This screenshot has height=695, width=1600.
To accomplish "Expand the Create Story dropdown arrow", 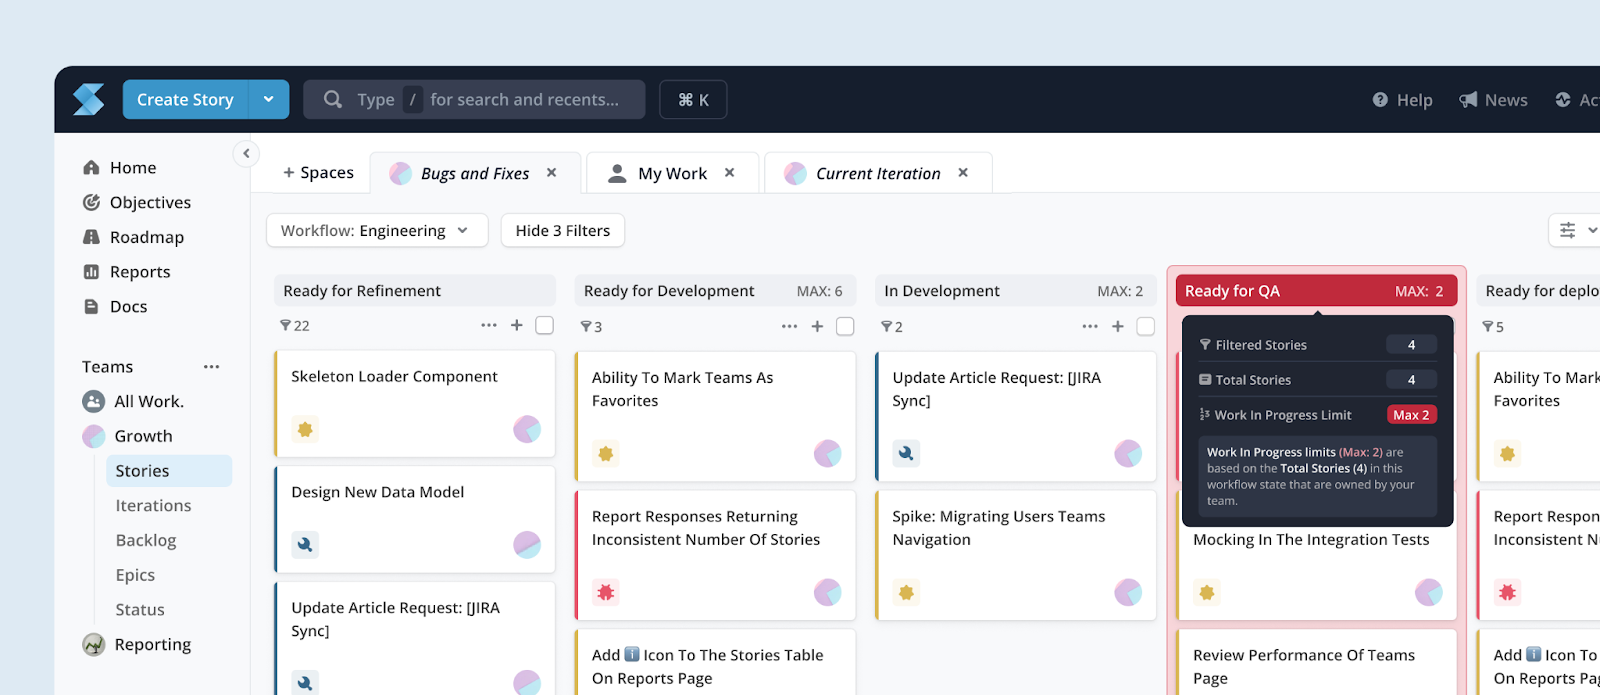I will click(x=269, y=100).
